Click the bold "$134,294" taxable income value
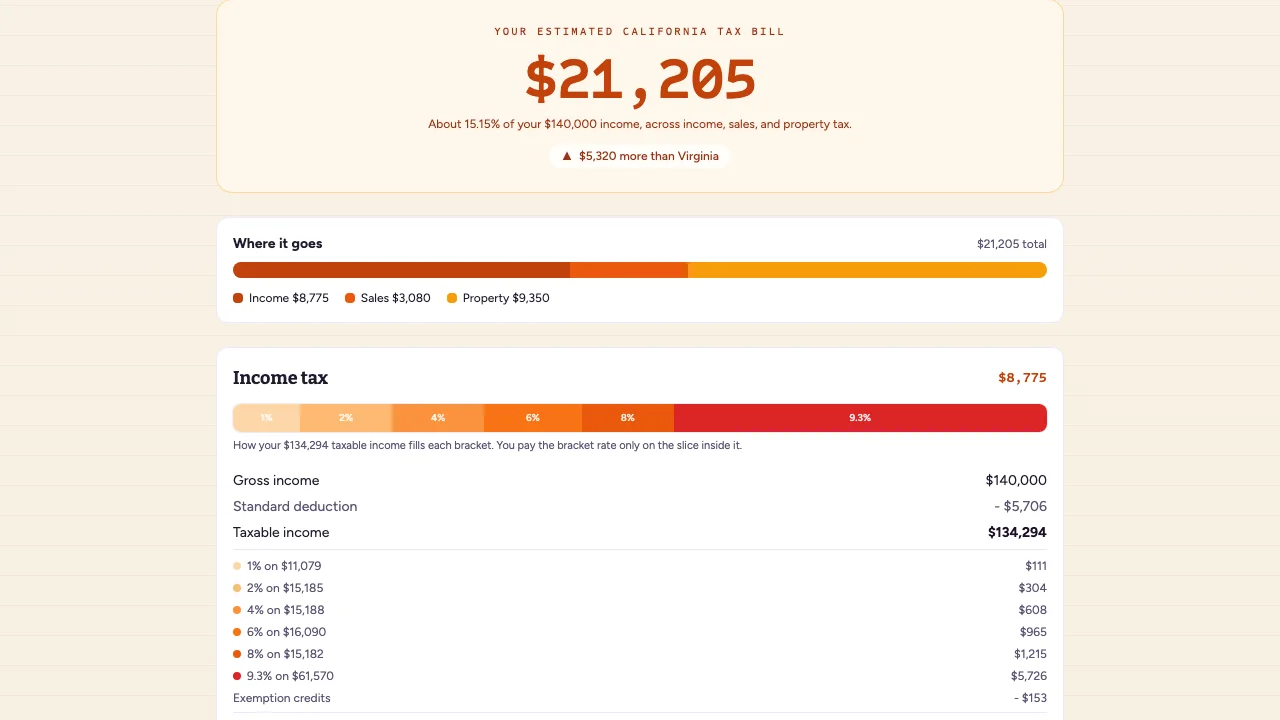 click(1017, 533)
